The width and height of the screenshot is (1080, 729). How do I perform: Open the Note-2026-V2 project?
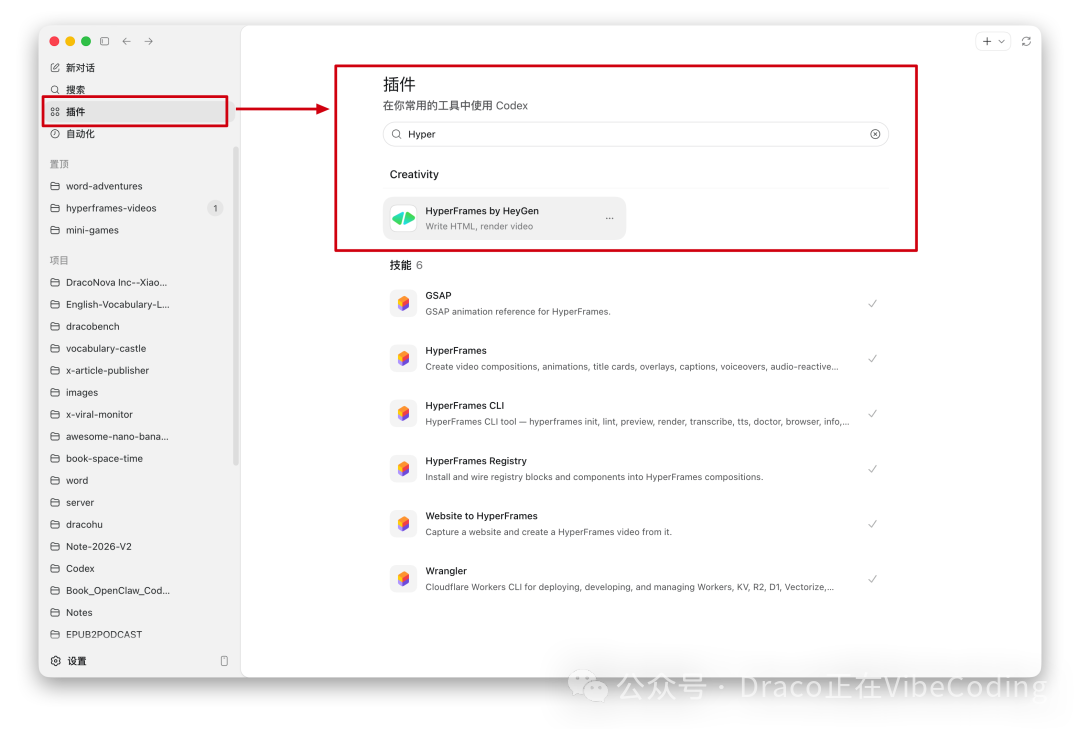point(137,547)
